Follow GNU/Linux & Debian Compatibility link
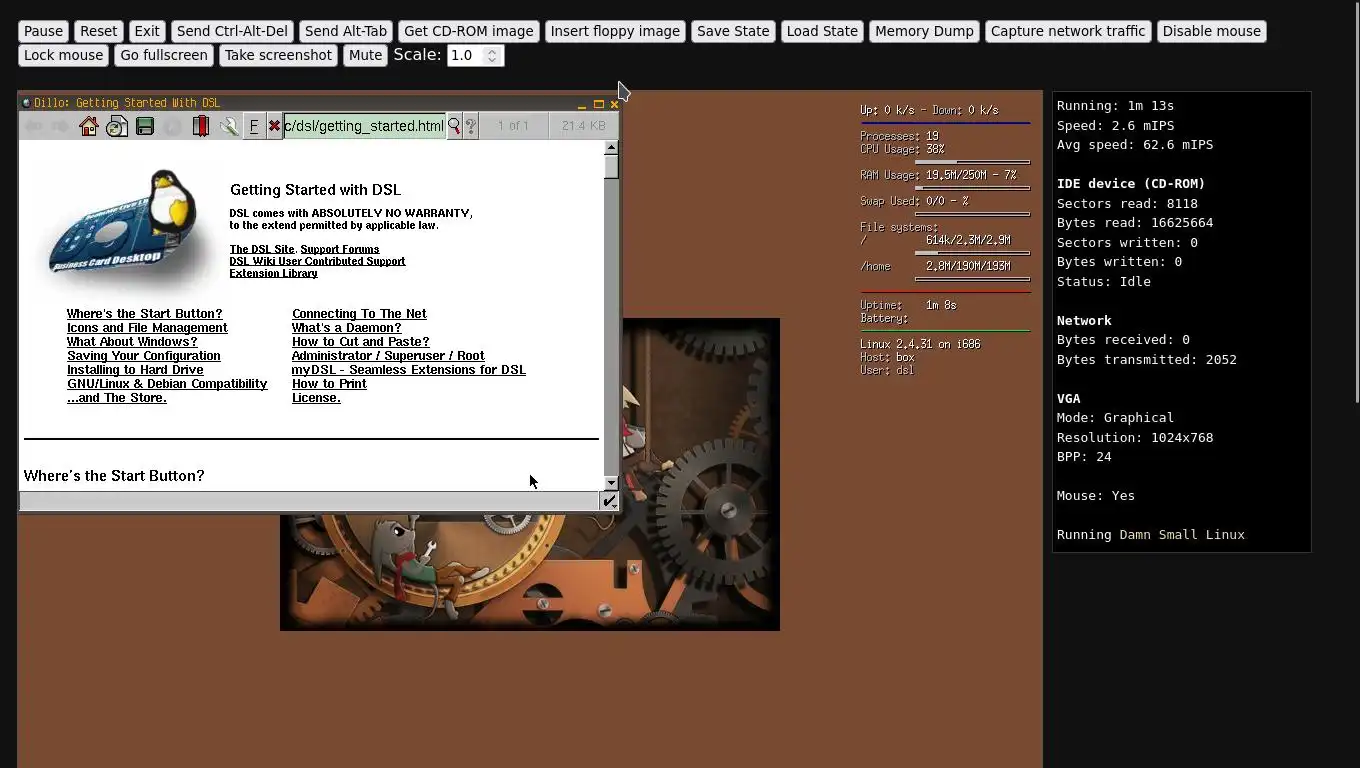Screen dimensions: 1360x768 tap(167, 384)
